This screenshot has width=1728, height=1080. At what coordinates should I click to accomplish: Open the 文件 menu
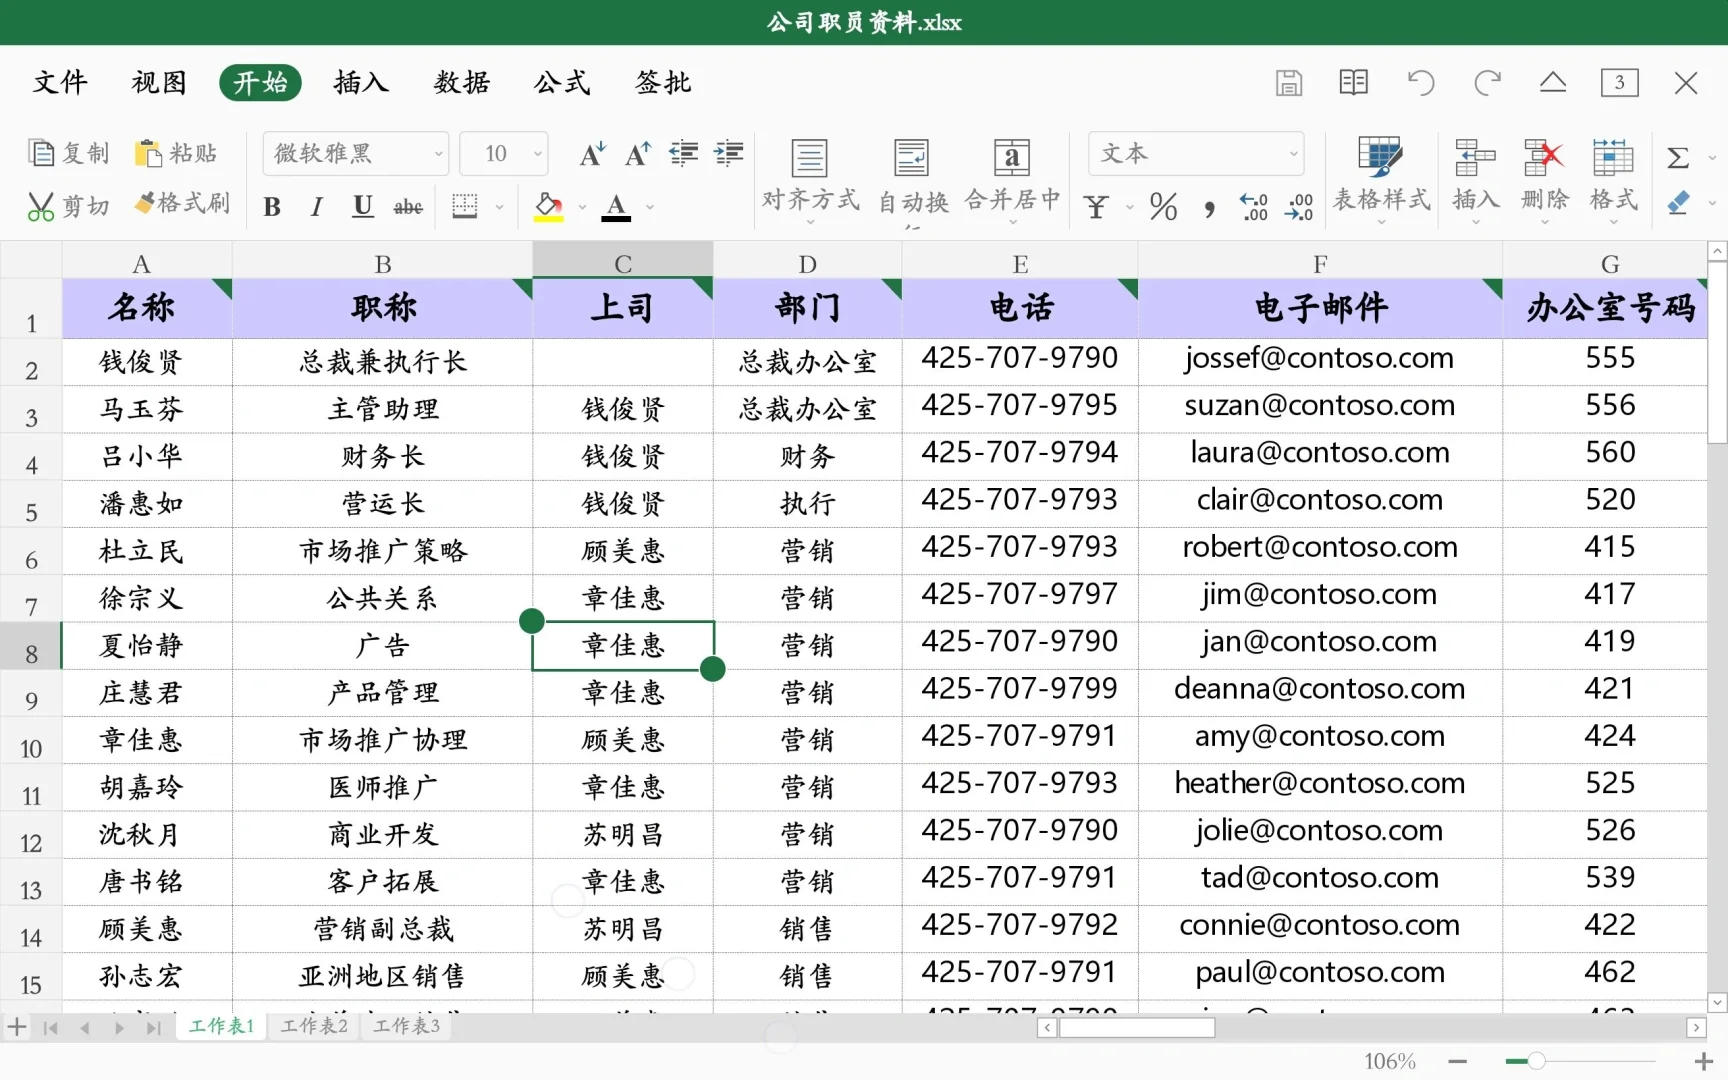point(59,83)
